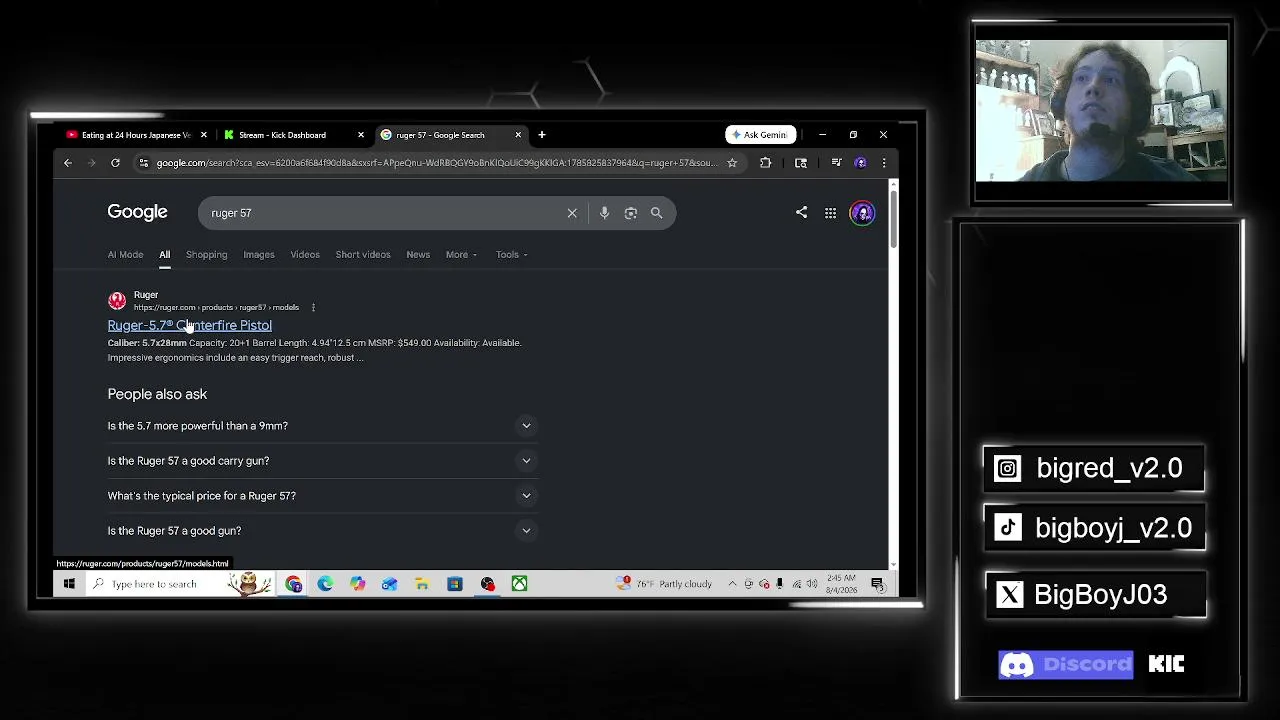Go back in the browser
The width and height of the screenshot is (1280, 720).
(68, 163)
